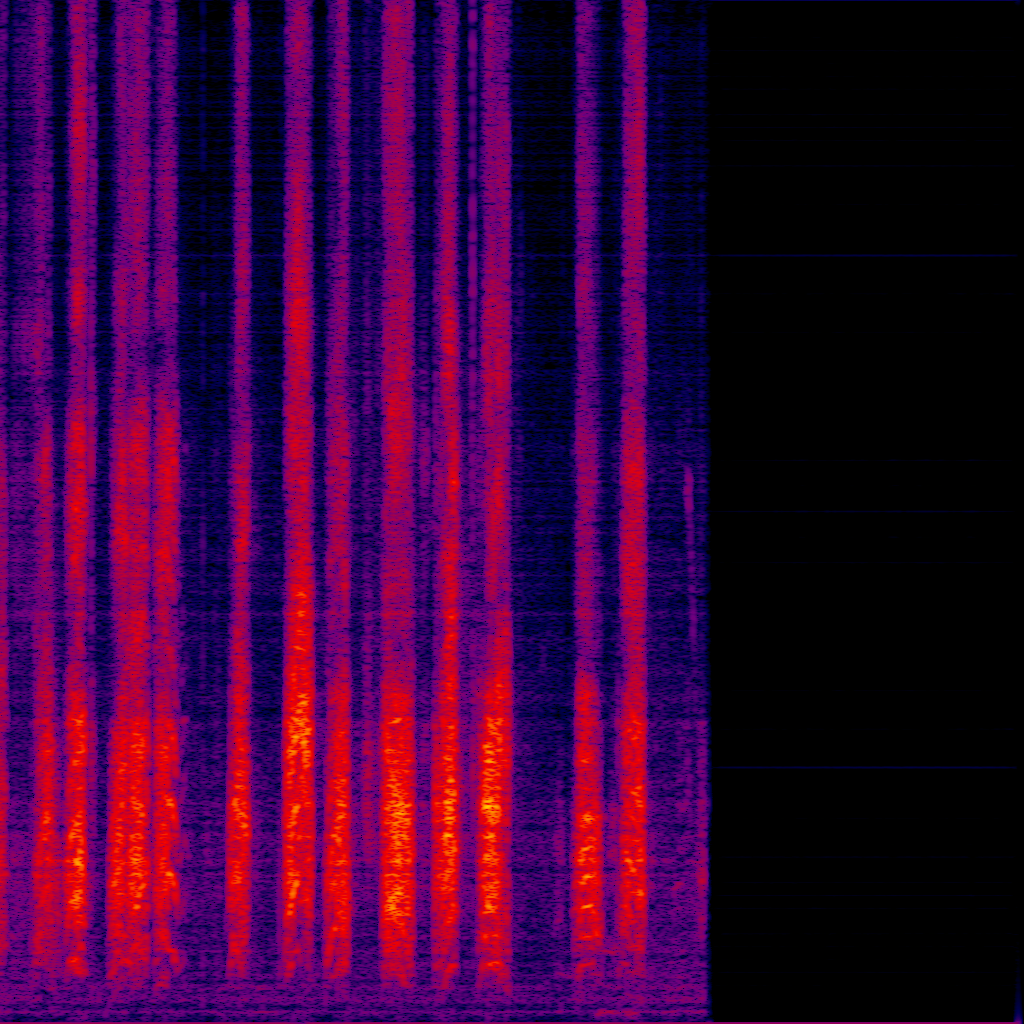Click the first bright red vertical energy band
The image size is (1024, 1024).
coord(78,500)
